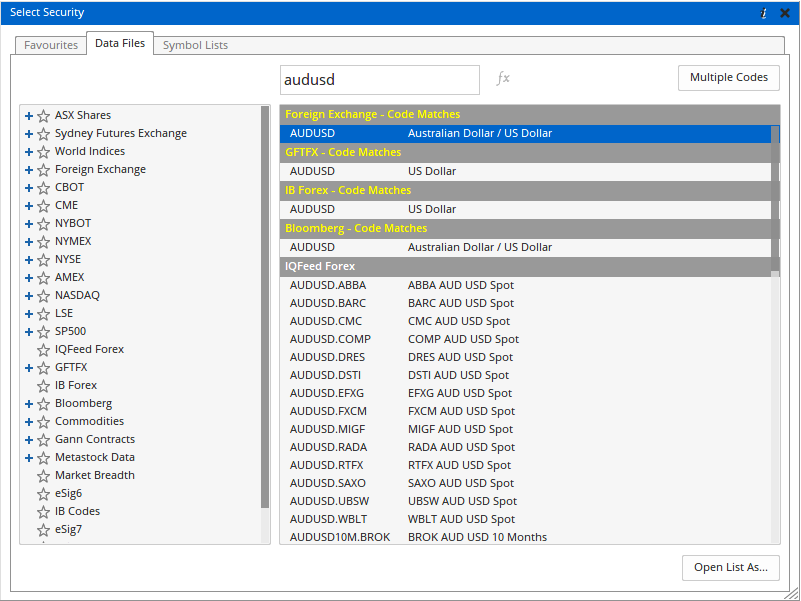Click the Gann Contracts folder label
The image size is (801, 601).
(x=95, y=439)
